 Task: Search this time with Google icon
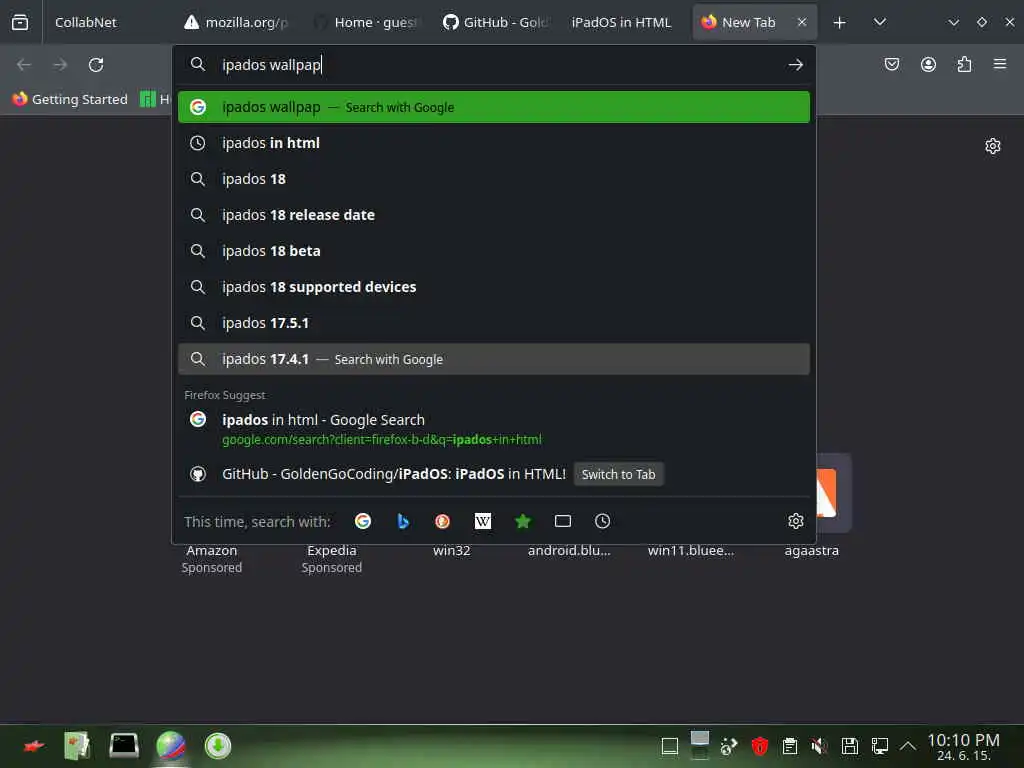tap(363, 521)
